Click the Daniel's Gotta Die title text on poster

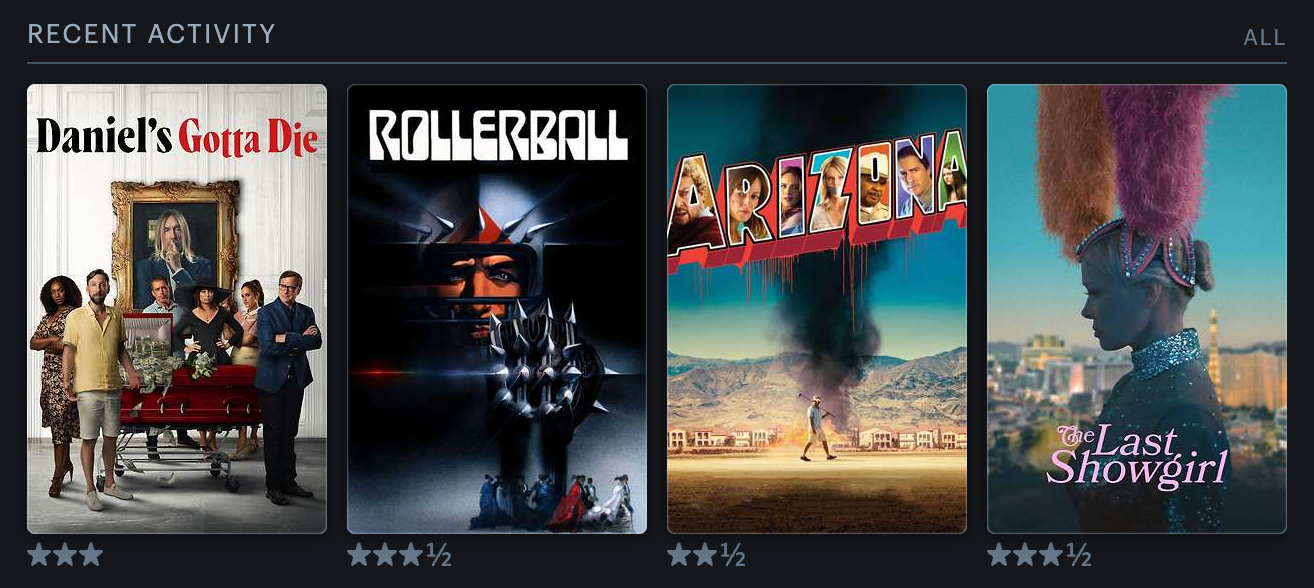[x=177, y=138]
